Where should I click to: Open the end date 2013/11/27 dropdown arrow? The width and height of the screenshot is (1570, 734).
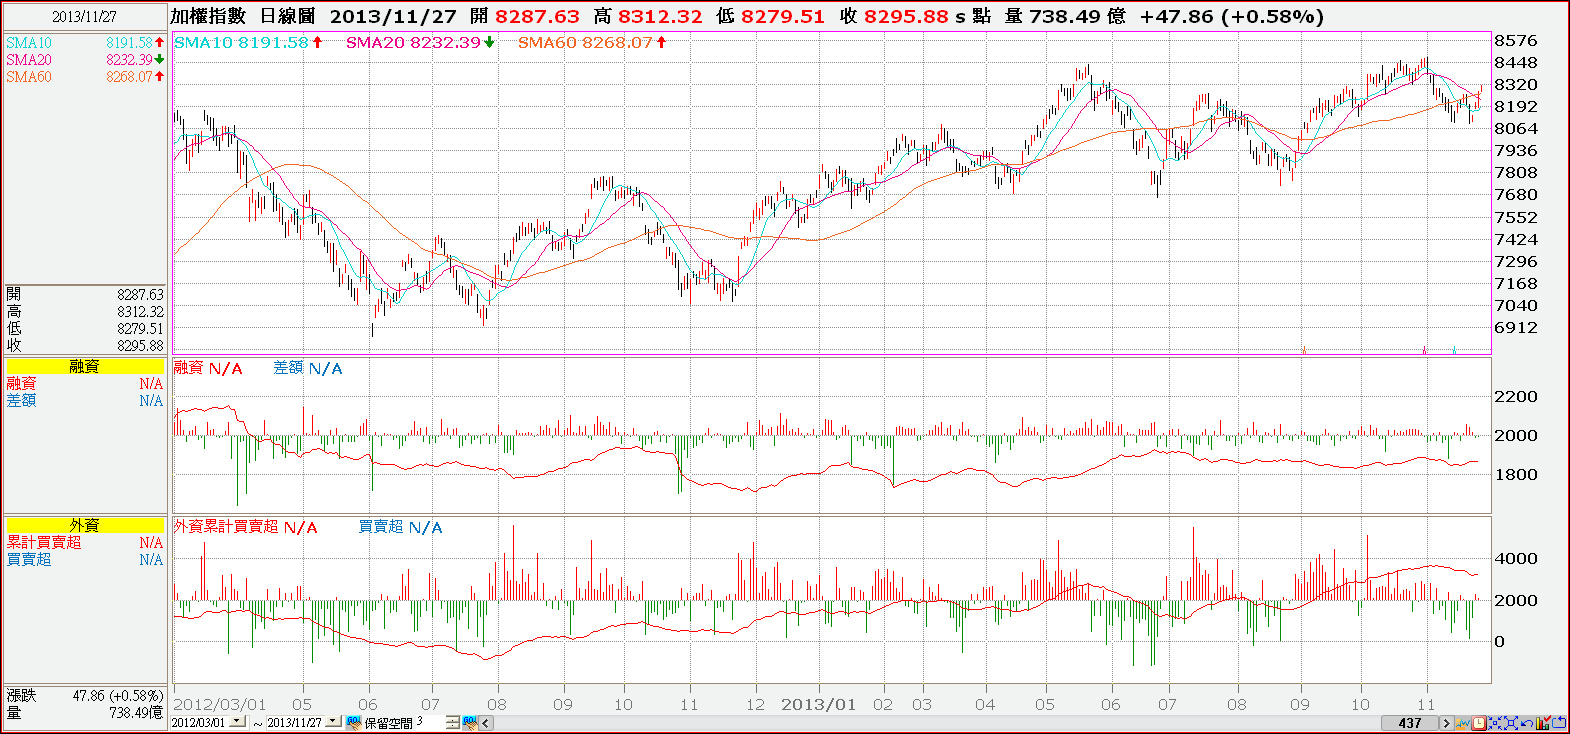tap(333, 722)
